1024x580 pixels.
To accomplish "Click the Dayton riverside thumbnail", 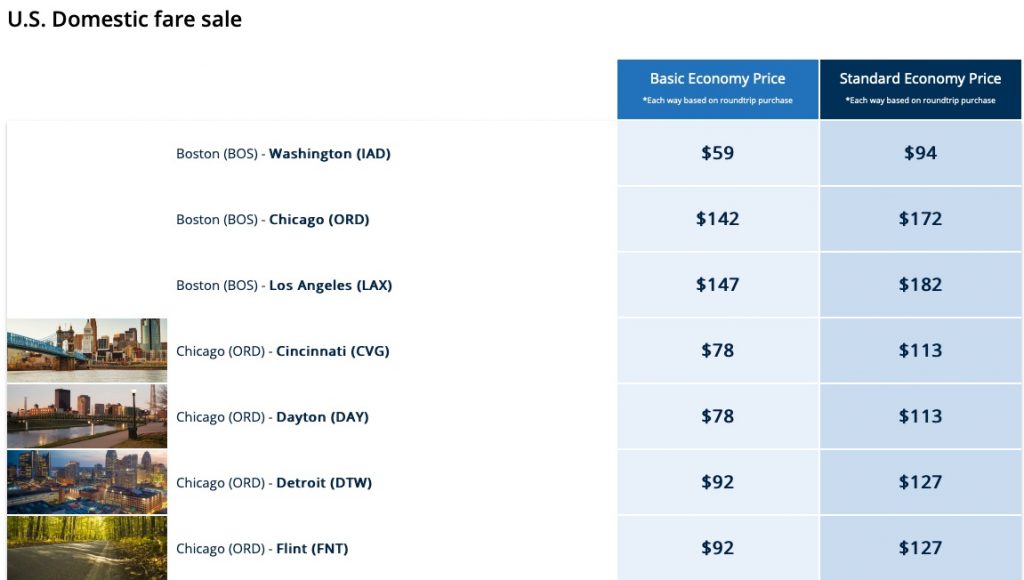I will [87, 416].
